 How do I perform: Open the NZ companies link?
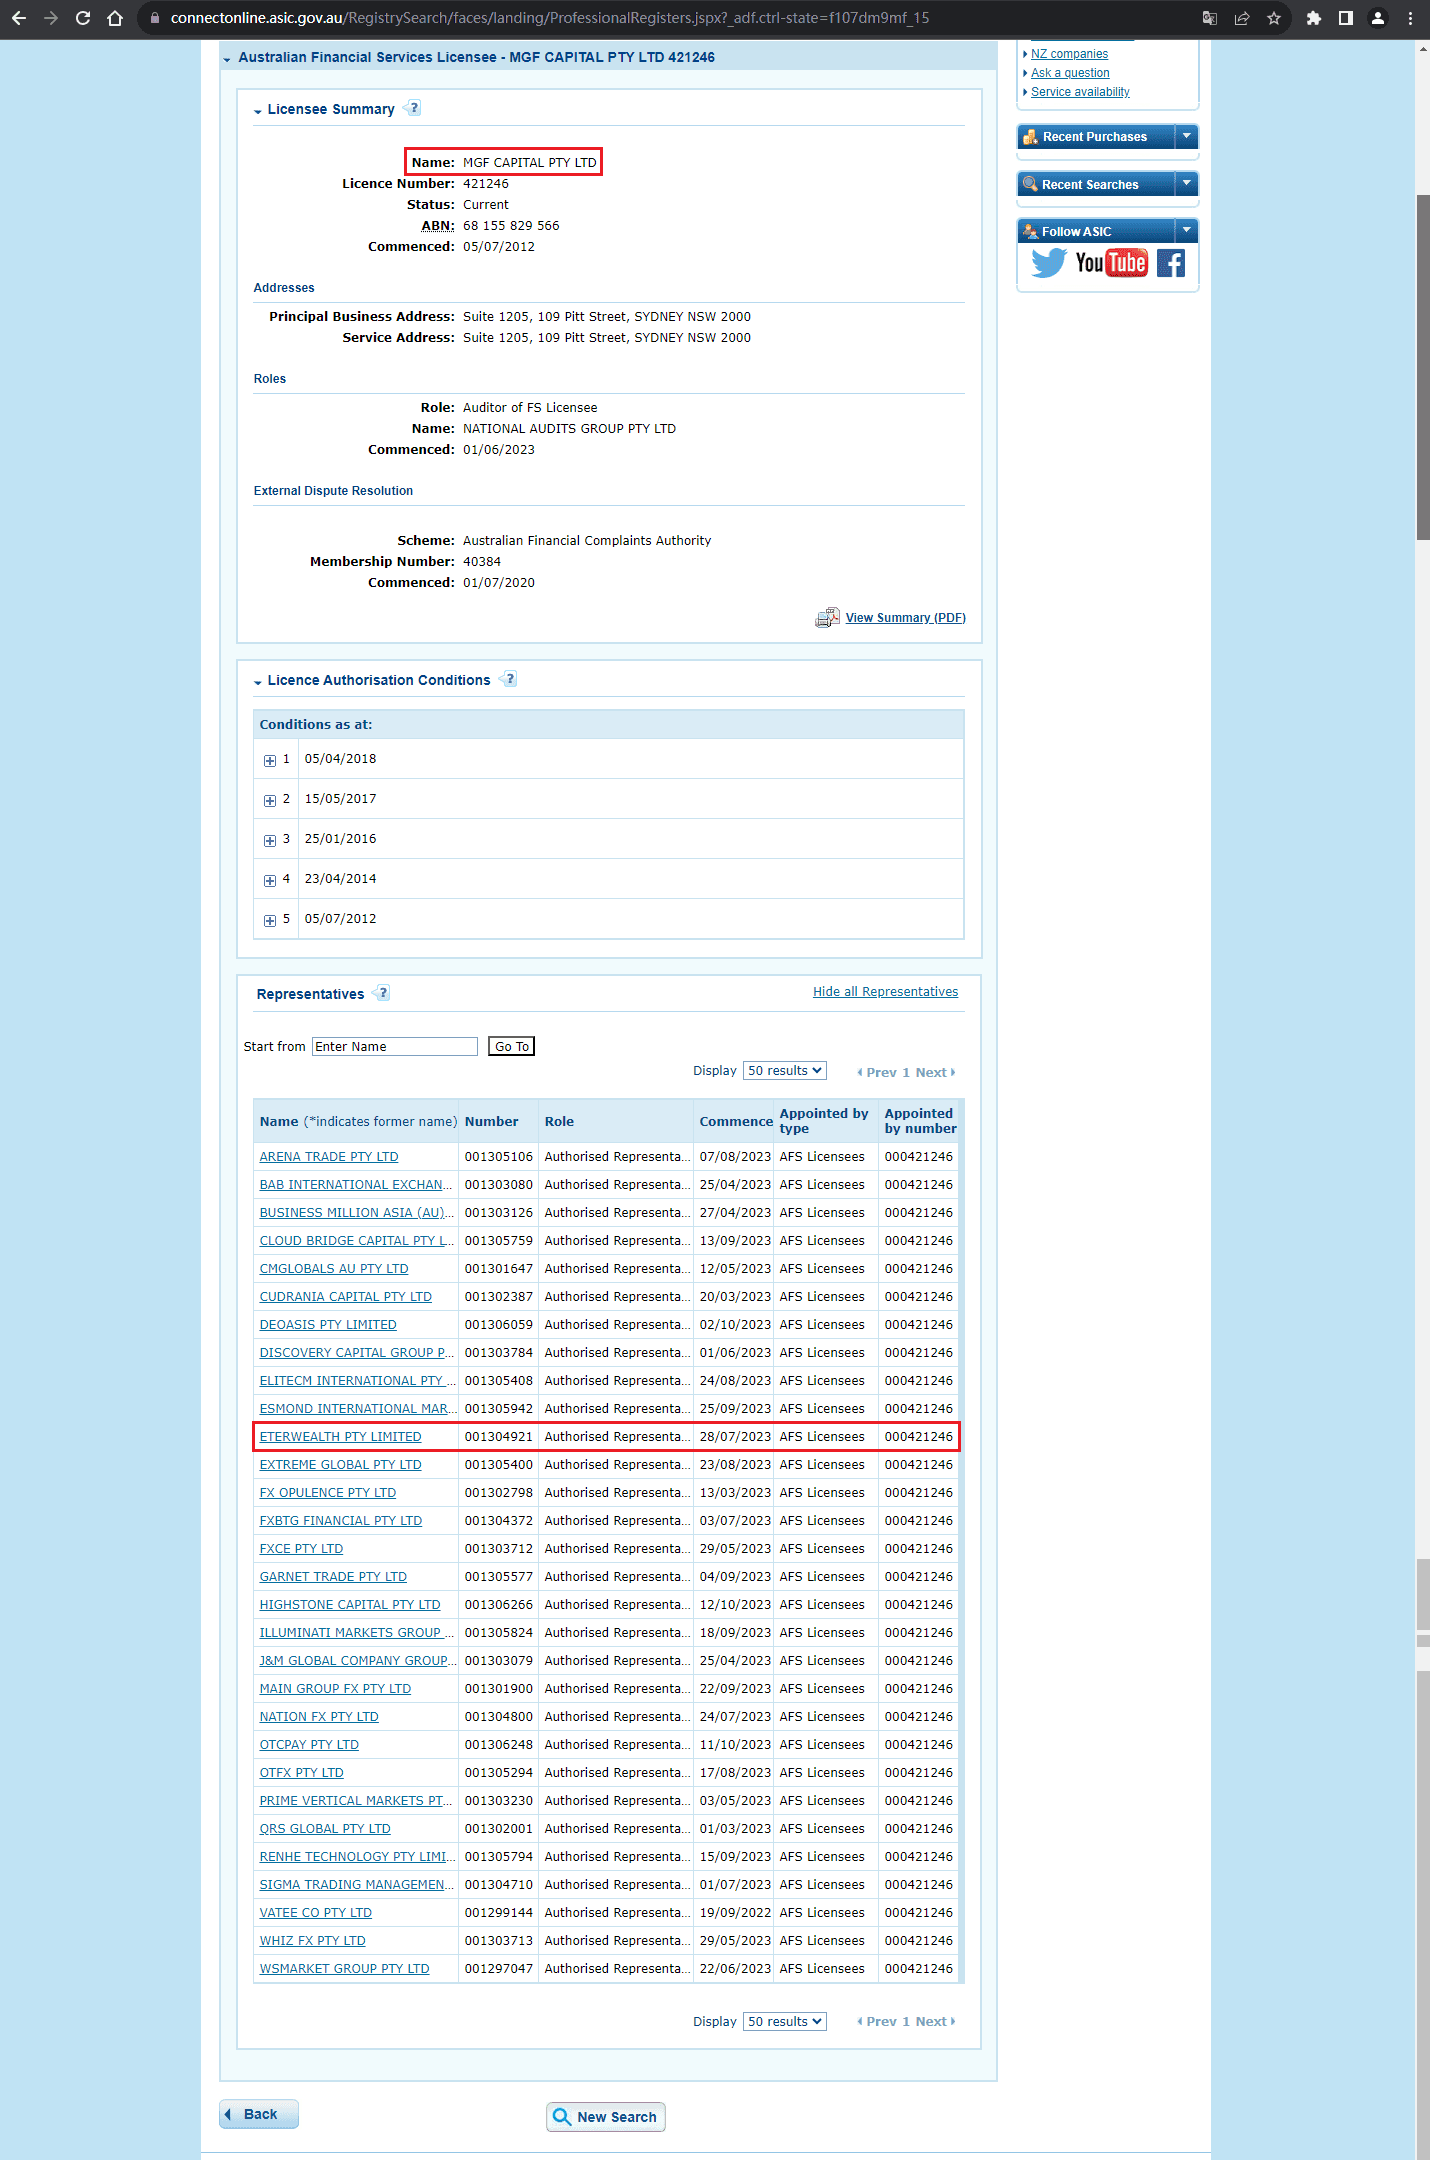tap(1069, 54)
